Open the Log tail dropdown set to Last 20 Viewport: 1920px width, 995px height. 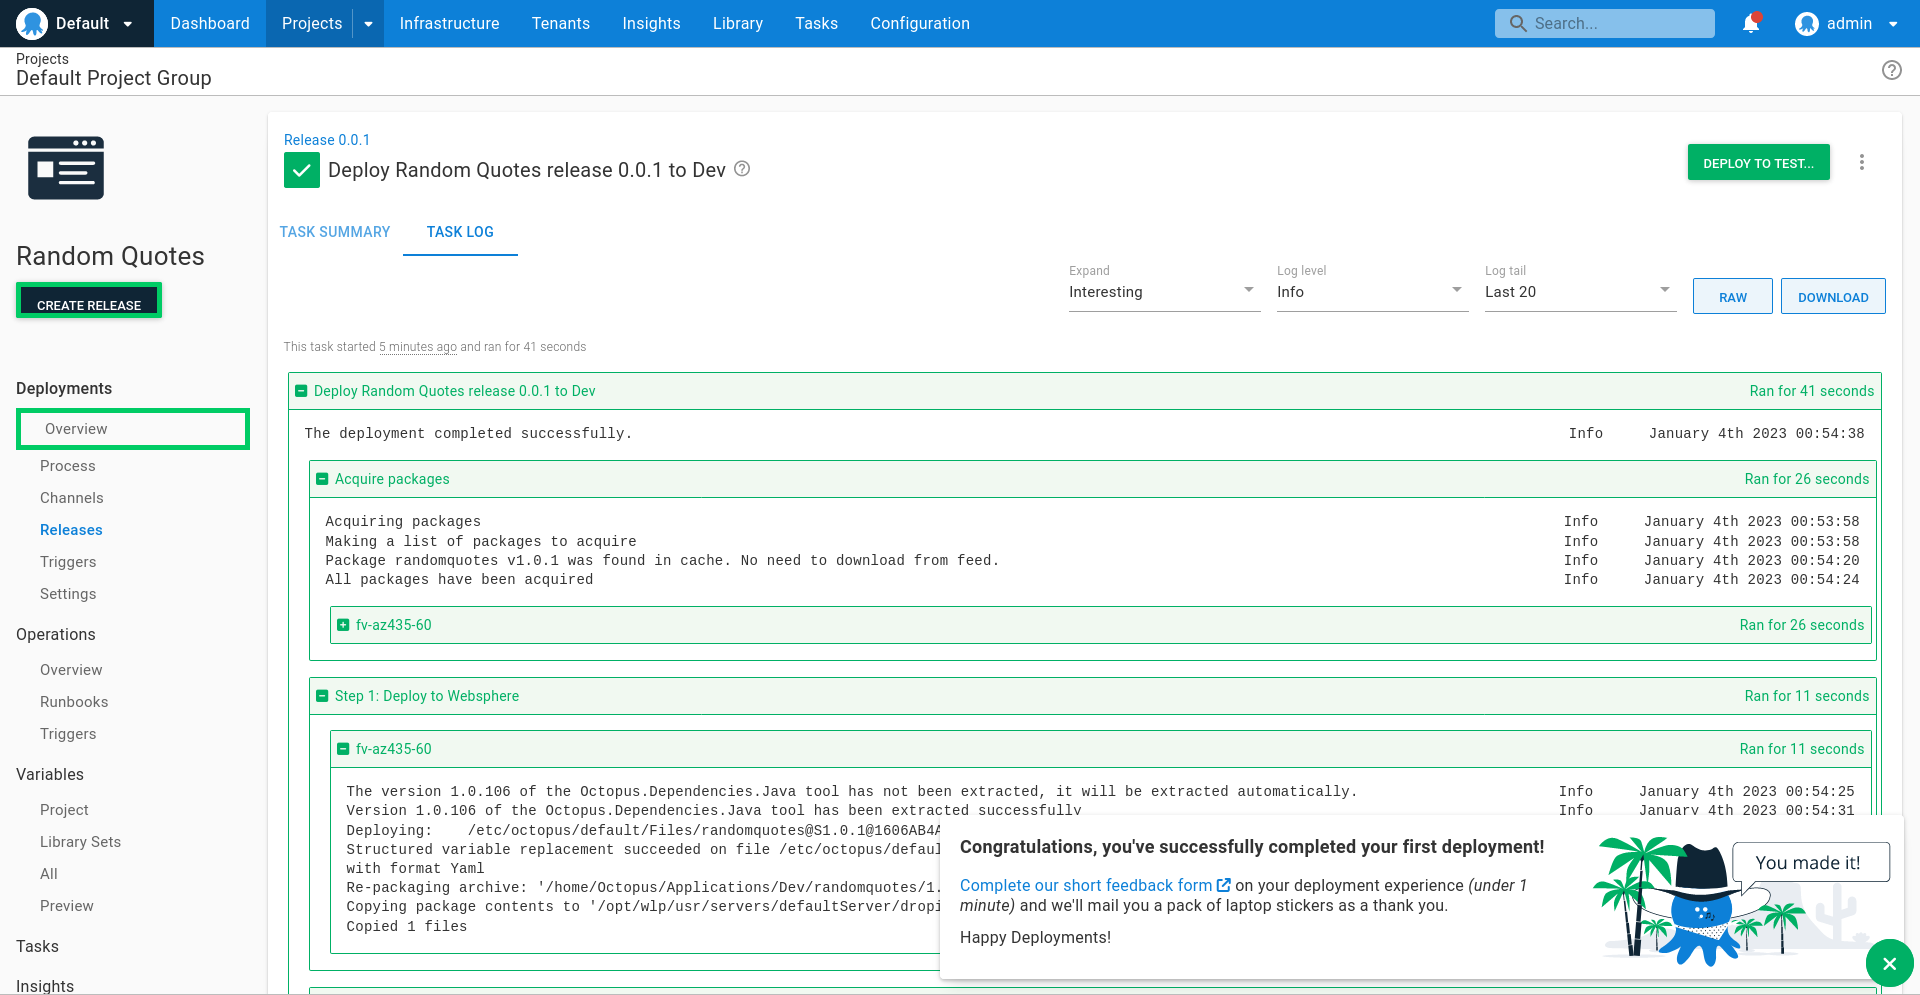pos(1580,291)
